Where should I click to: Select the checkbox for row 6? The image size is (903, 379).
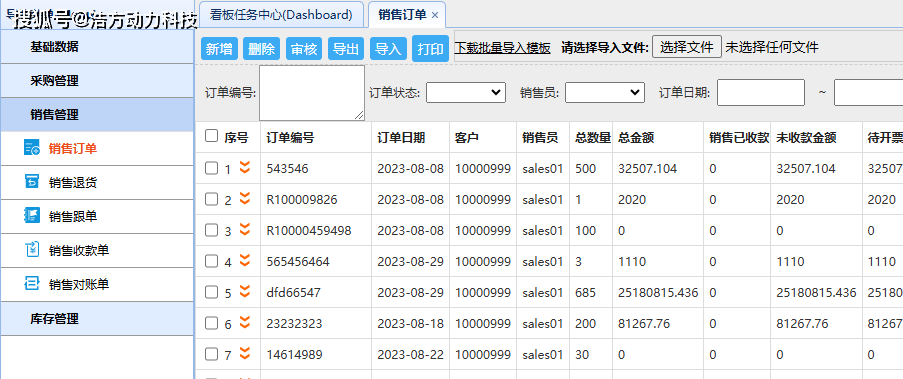pos(211,323)
